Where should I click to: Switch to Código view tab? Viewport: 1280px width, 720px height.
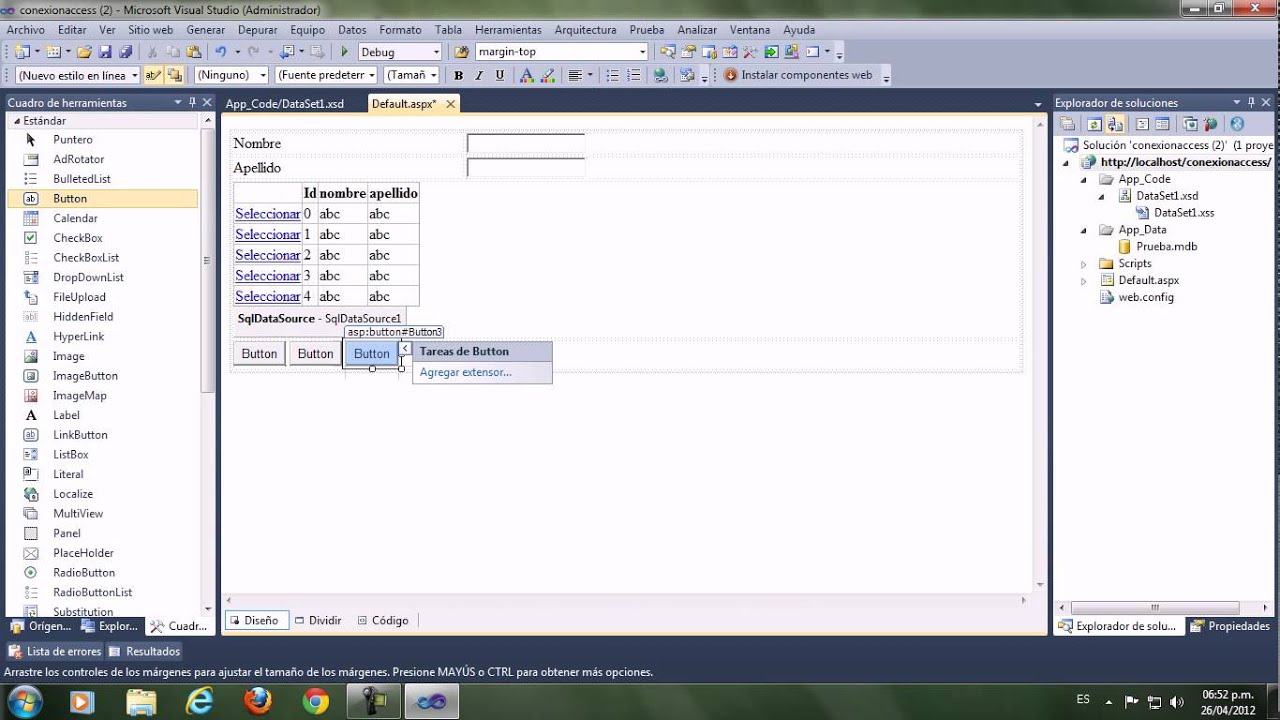pyautogui.click(x=383, y=620)
